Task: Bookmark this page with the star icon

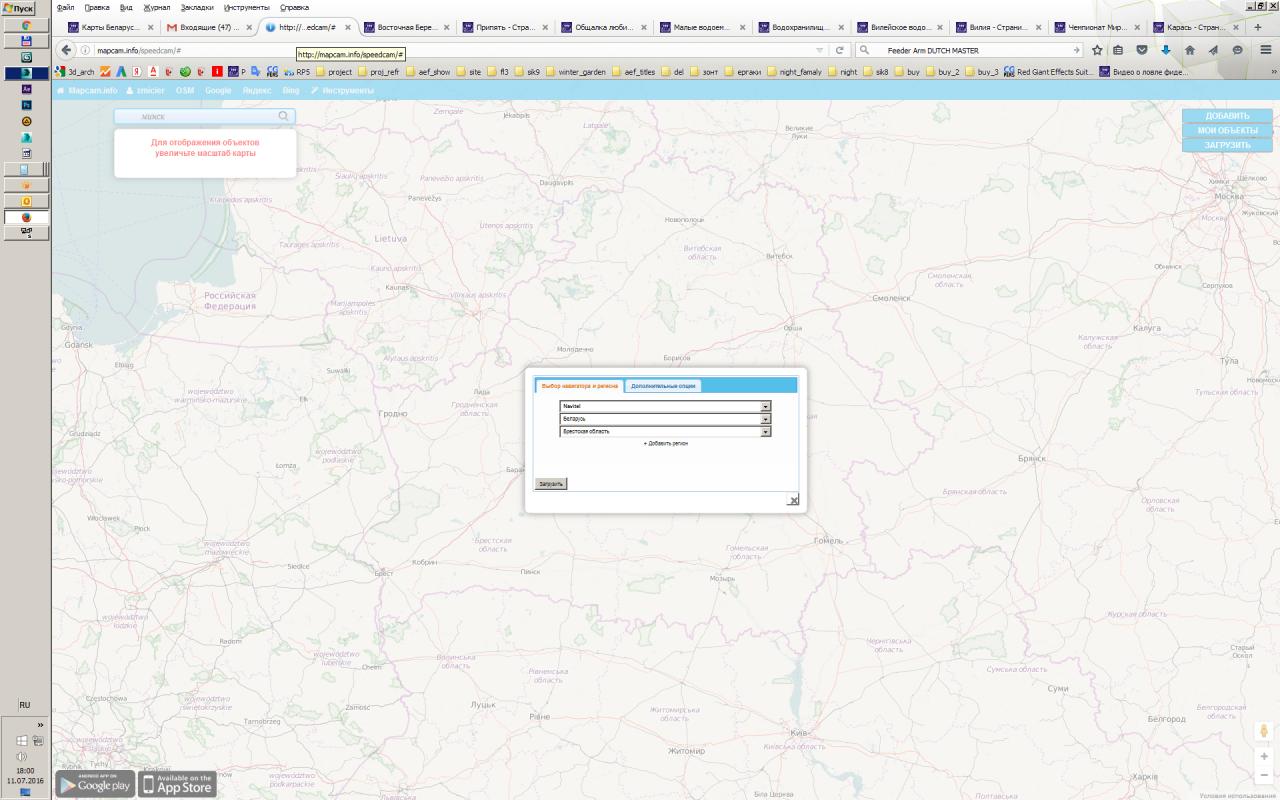Action: 1097,50
